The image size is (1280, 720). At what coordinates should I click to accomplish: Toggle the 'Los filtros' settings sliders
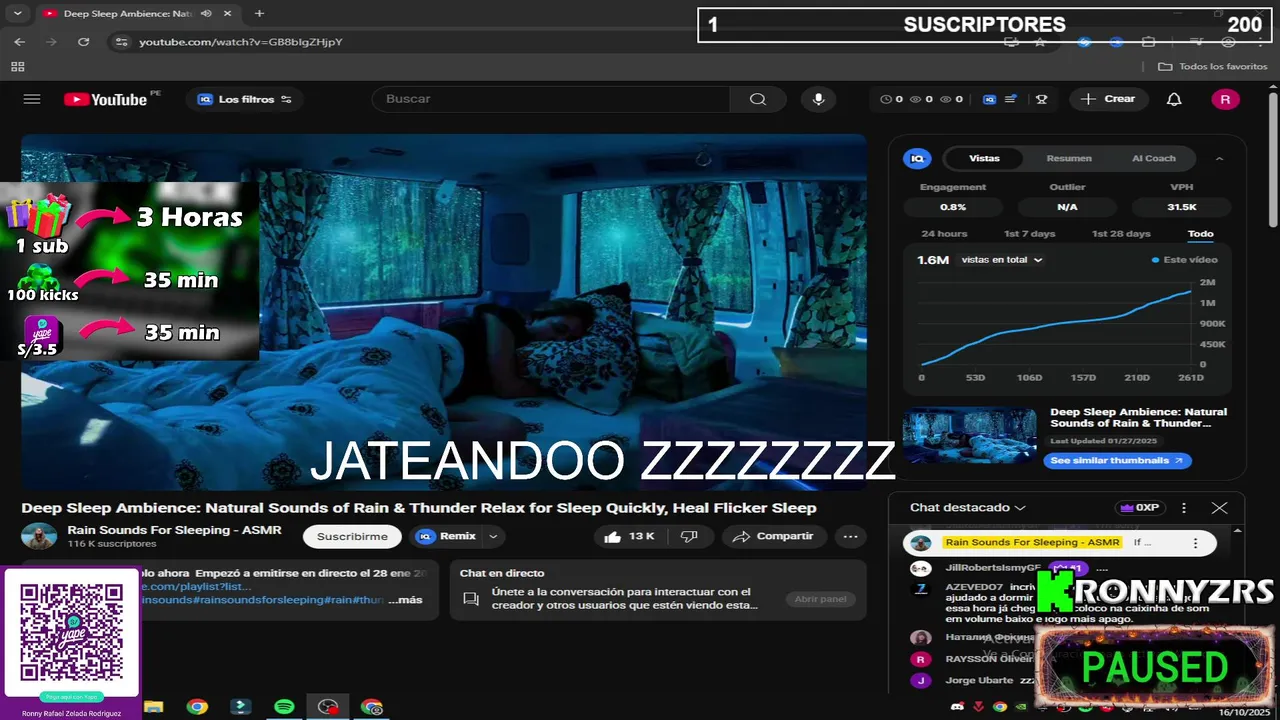click(x=286, y=99)
